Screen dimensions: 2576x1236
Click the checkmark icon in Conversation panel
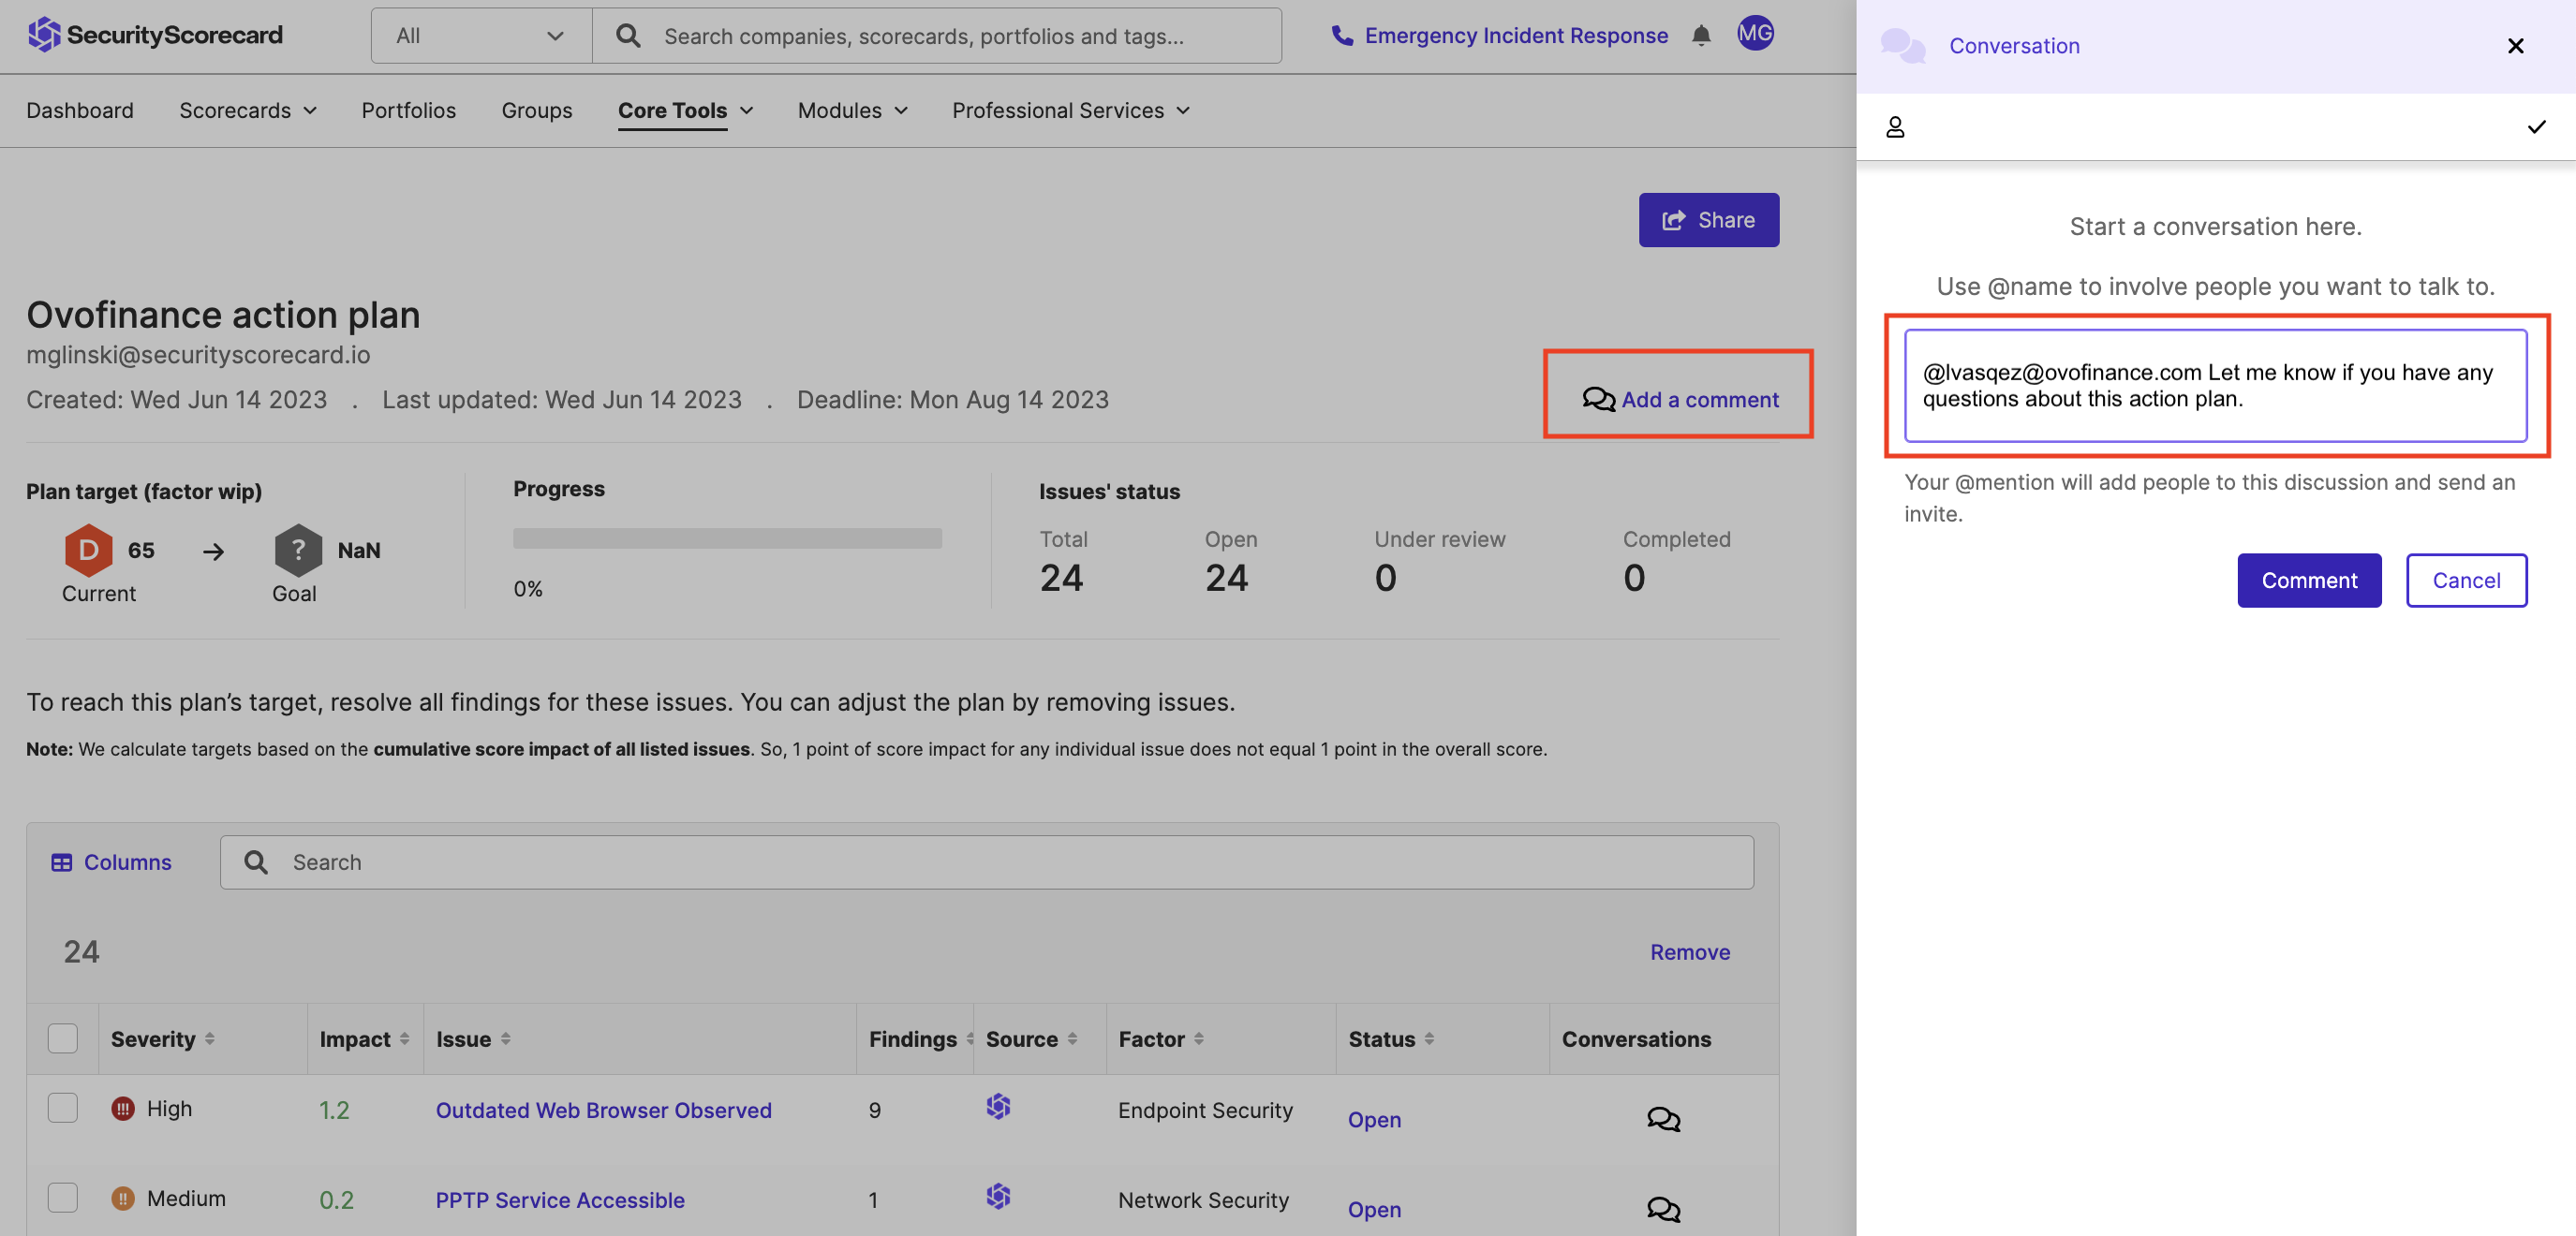pyautogui.click(x=2536, y=127)
